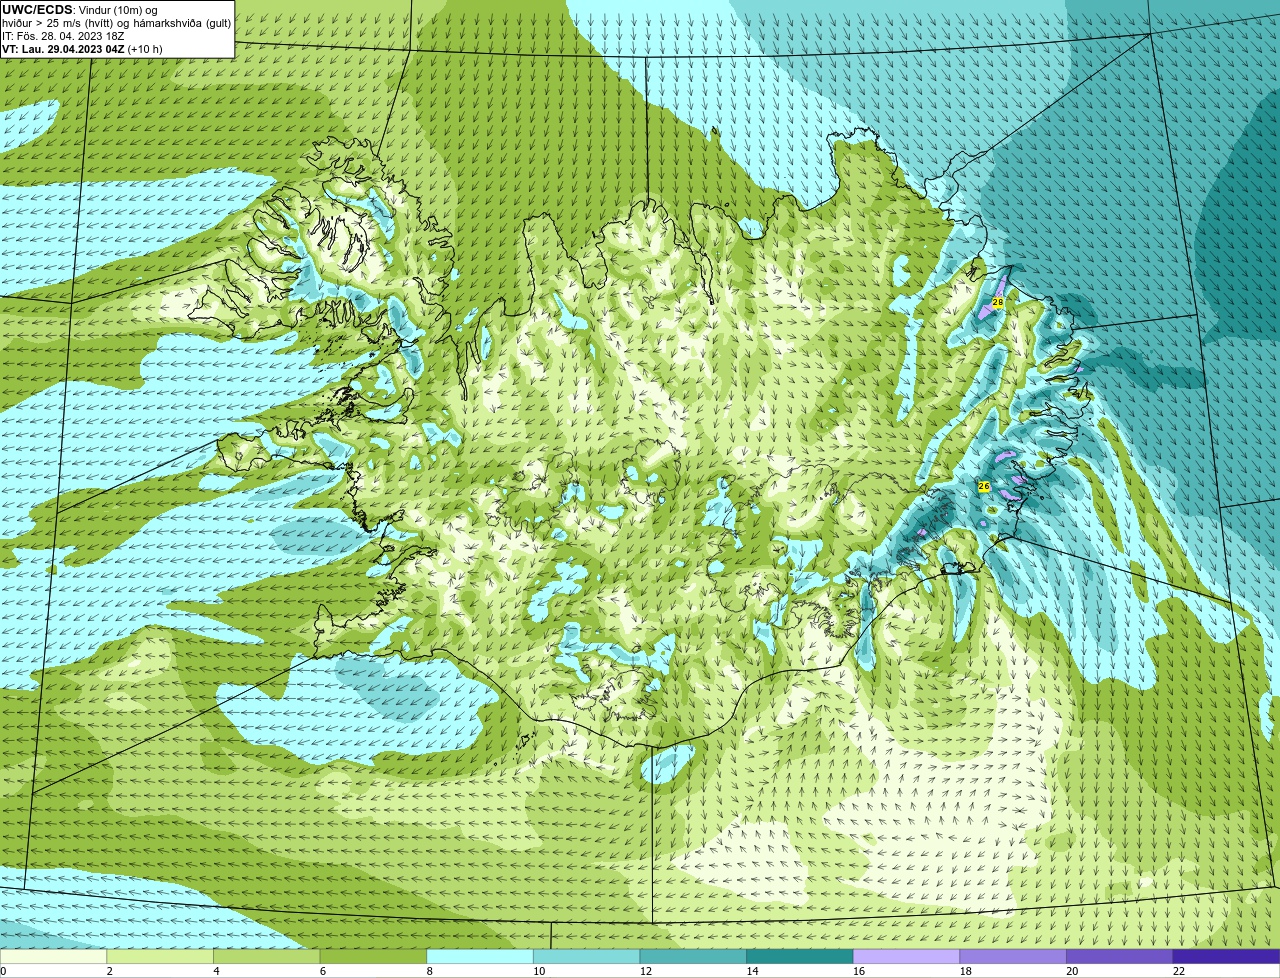This screenshot has width=1280, height=978.
Task: Pick the purple swatch between 18 and 20
Action: pos(1013,956)
